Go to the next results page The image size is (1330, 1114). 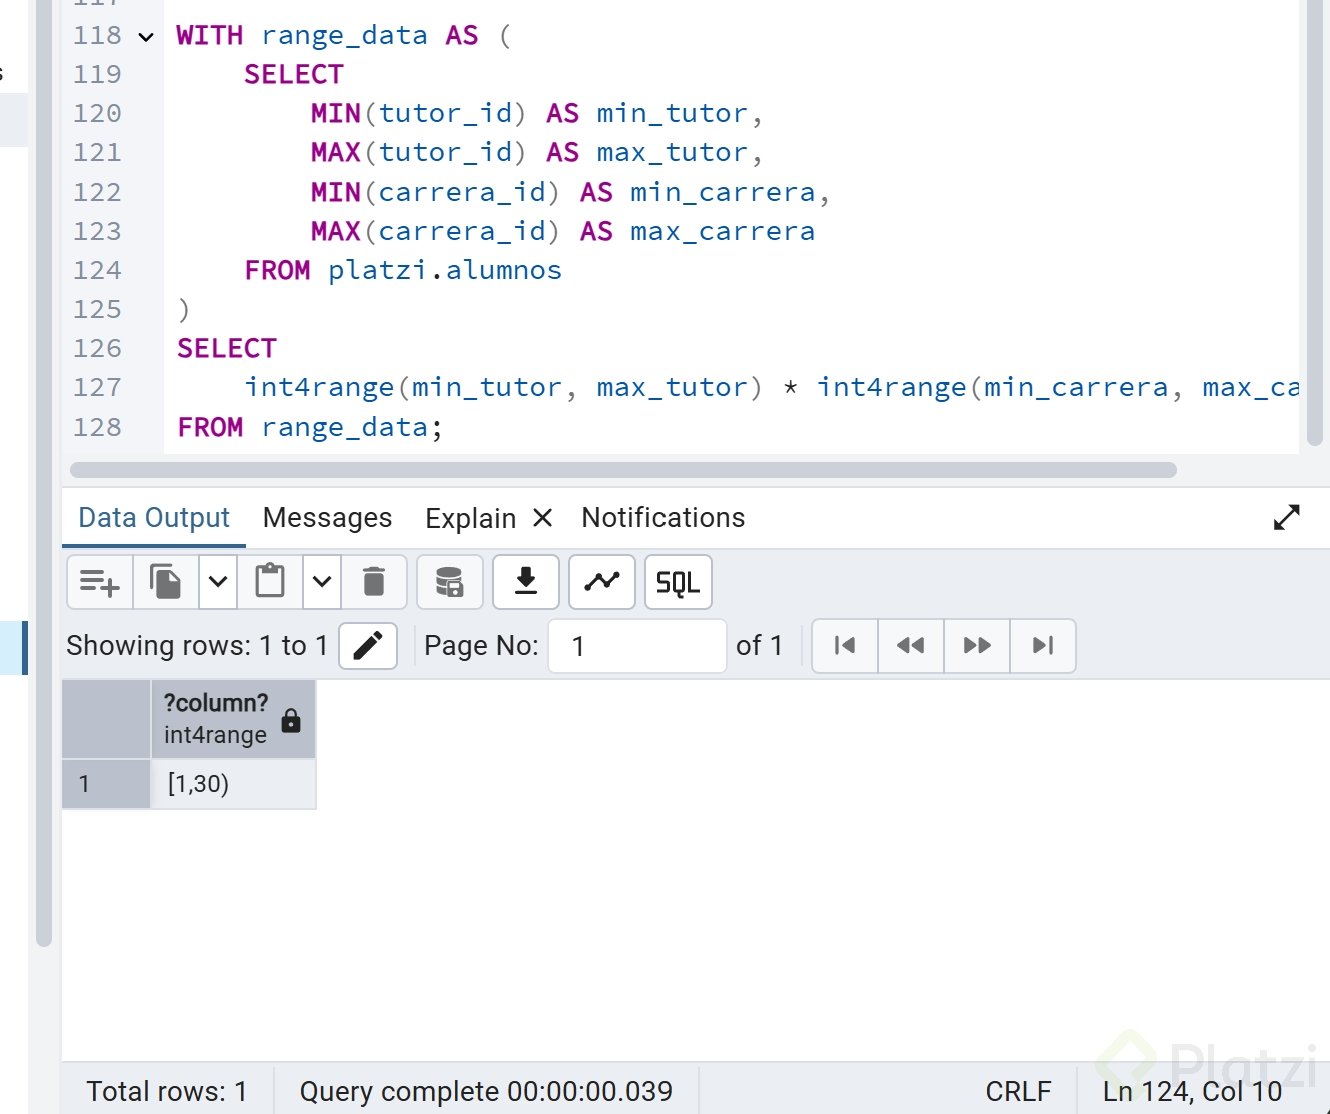coord(977,646)
